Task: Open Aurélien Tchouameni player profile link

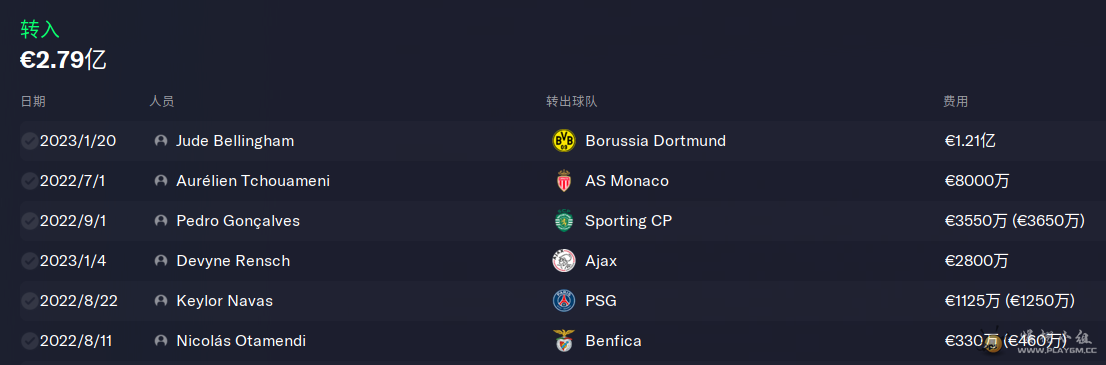Action: 253,181
